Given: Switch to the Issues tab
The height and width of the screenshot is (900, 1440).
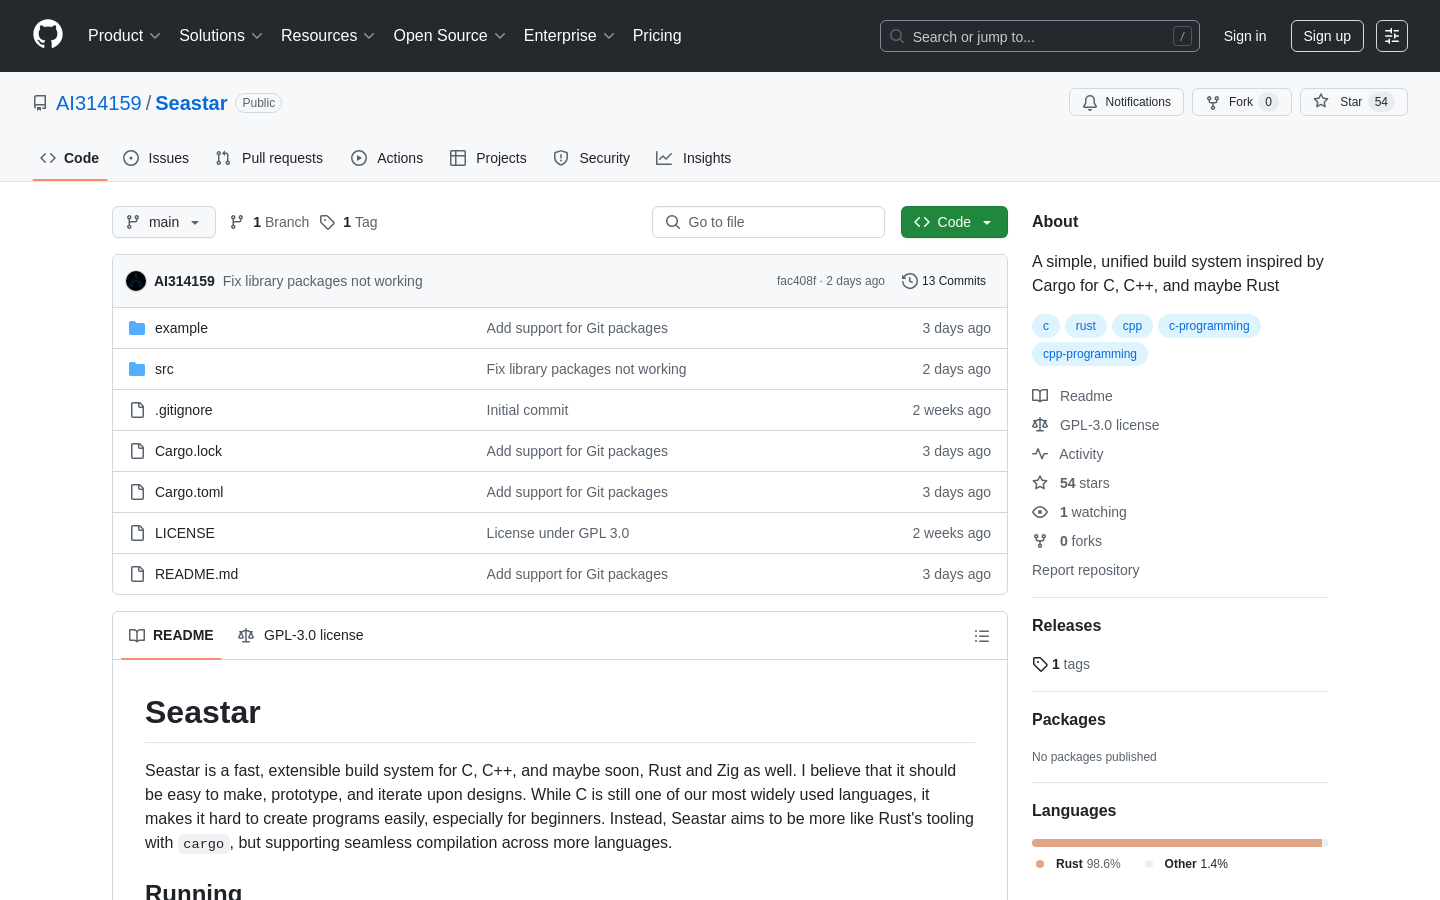Looking at the screenshot, I should pyautogui.click(x=156, y=158).
